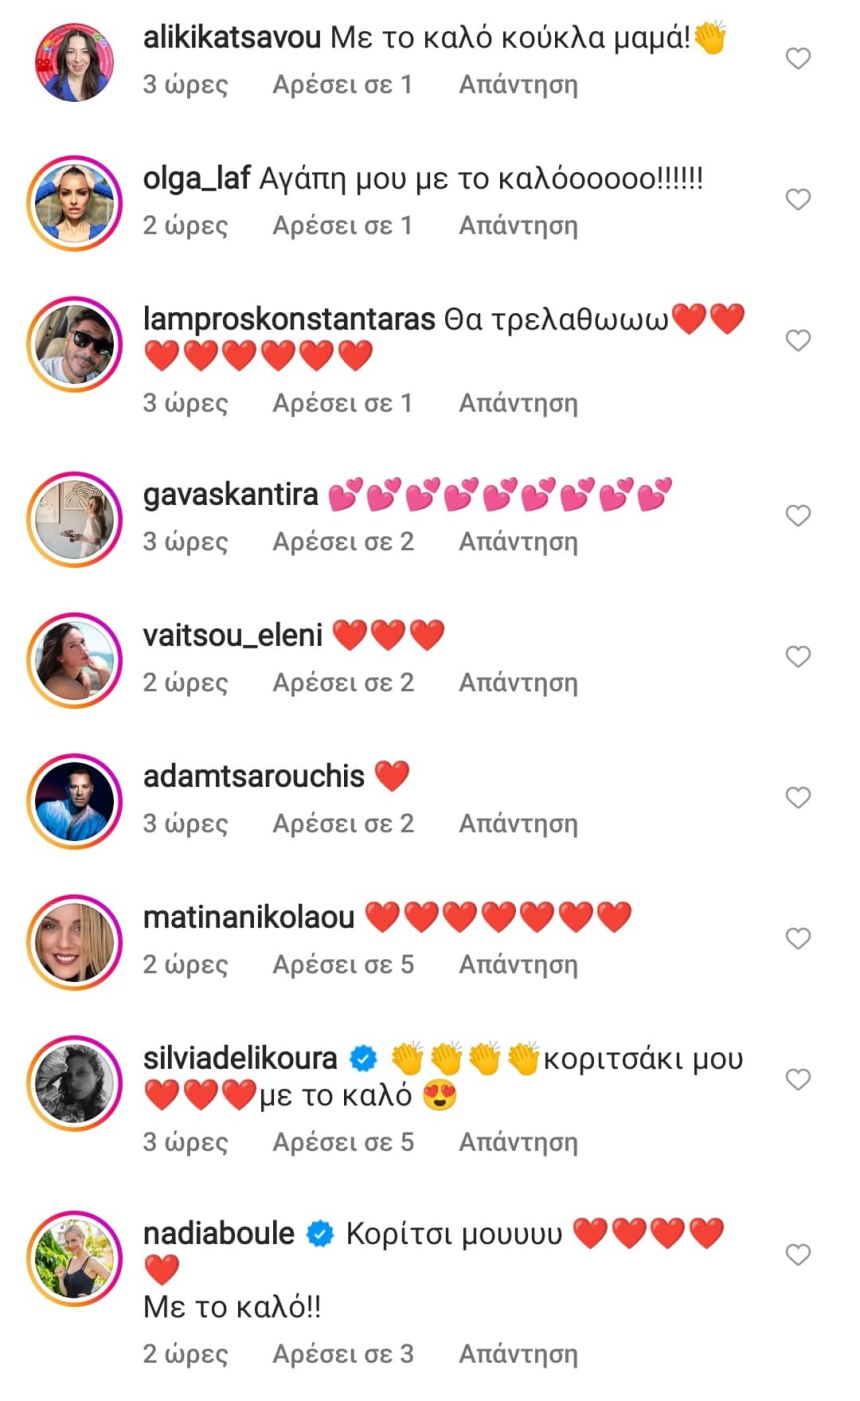Like vaitsou_eleni's heart emoji comment
Screen dimensions: 860x1401
click(797, 657)
